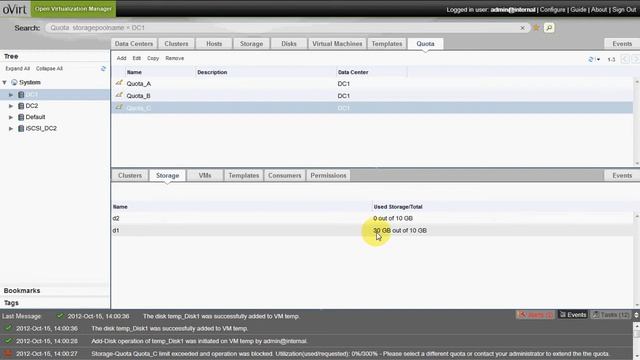Sort by the Data Center column header
Screen dimensions: 640x360
353,72
